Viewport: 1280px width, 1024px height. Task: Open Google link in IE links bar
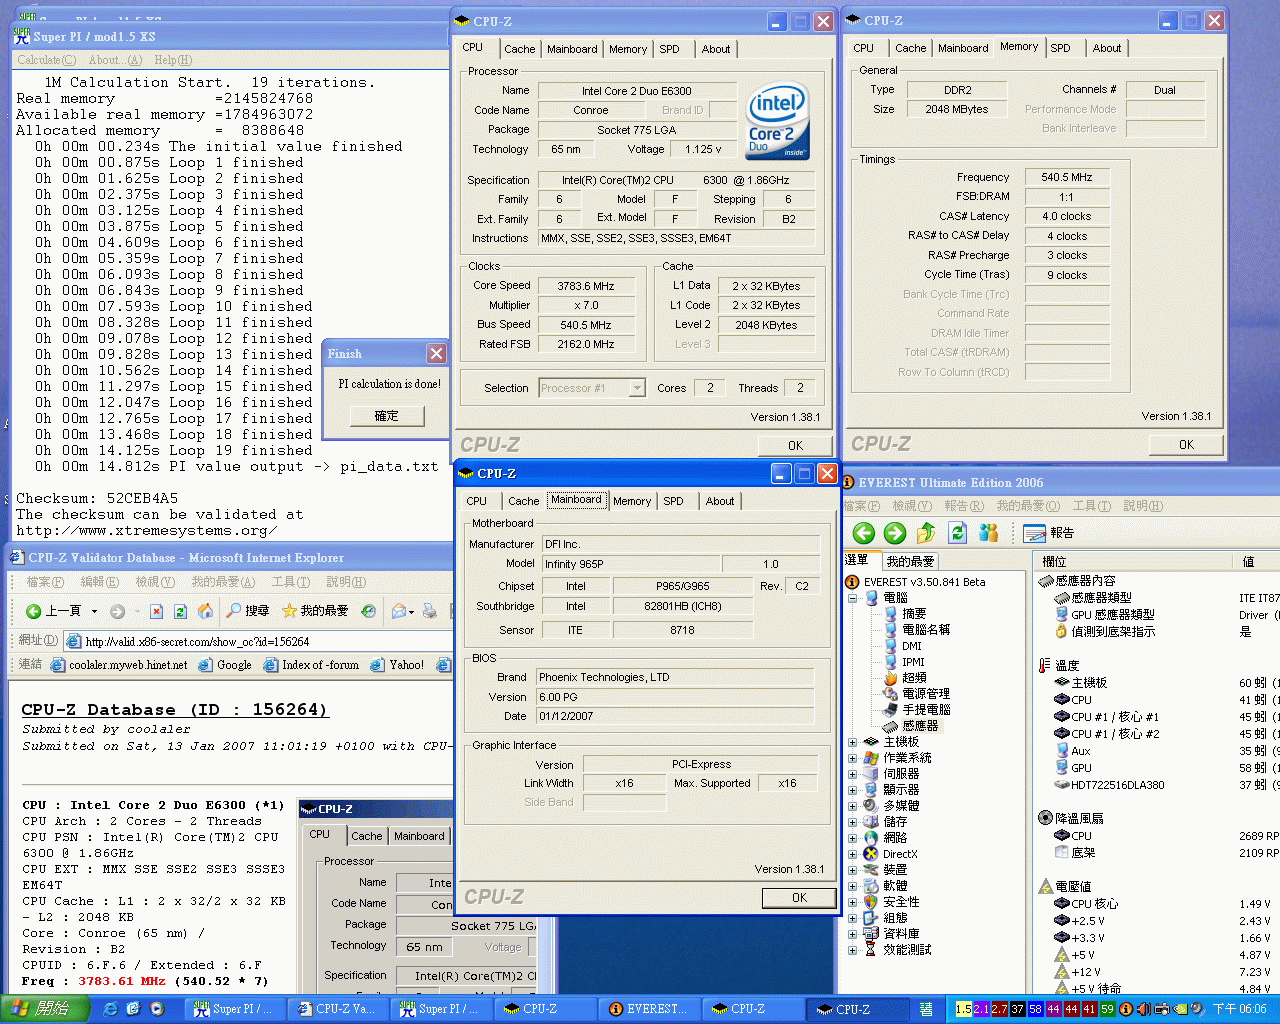pyautogui.click(x=226, y=665)
